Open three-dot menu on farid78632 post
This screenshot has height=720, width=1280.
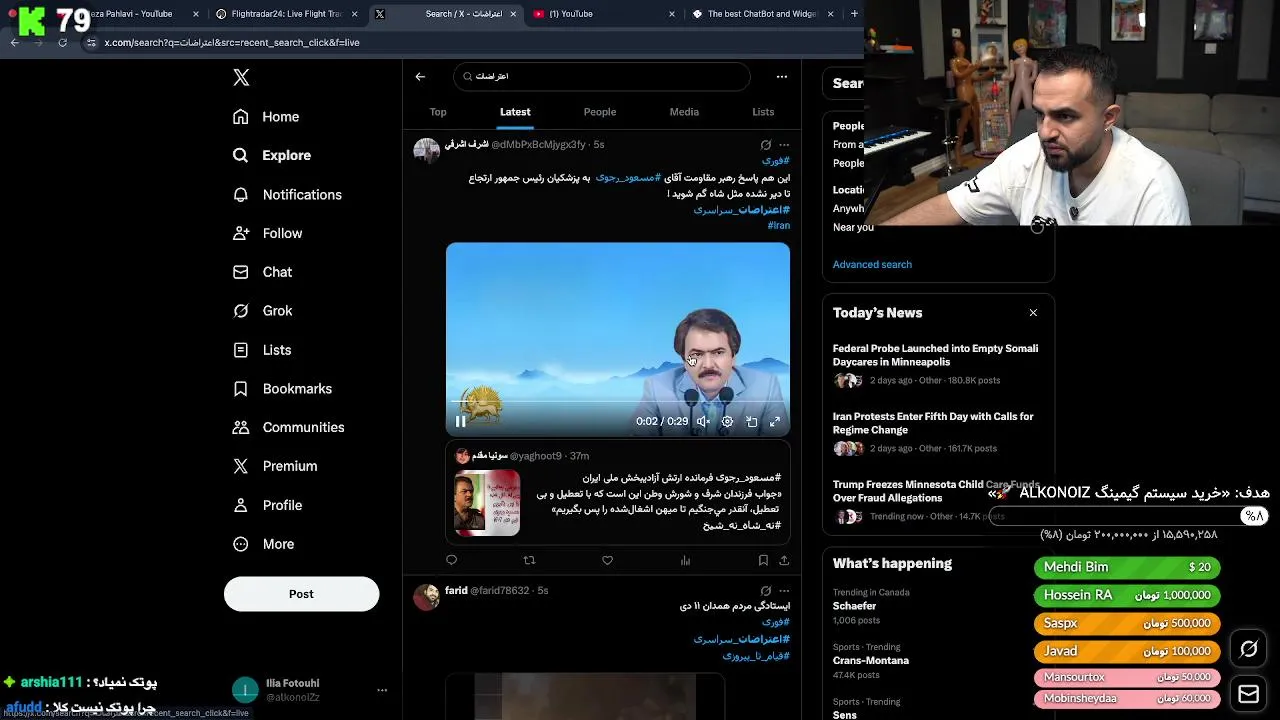(x=784, y=591)
